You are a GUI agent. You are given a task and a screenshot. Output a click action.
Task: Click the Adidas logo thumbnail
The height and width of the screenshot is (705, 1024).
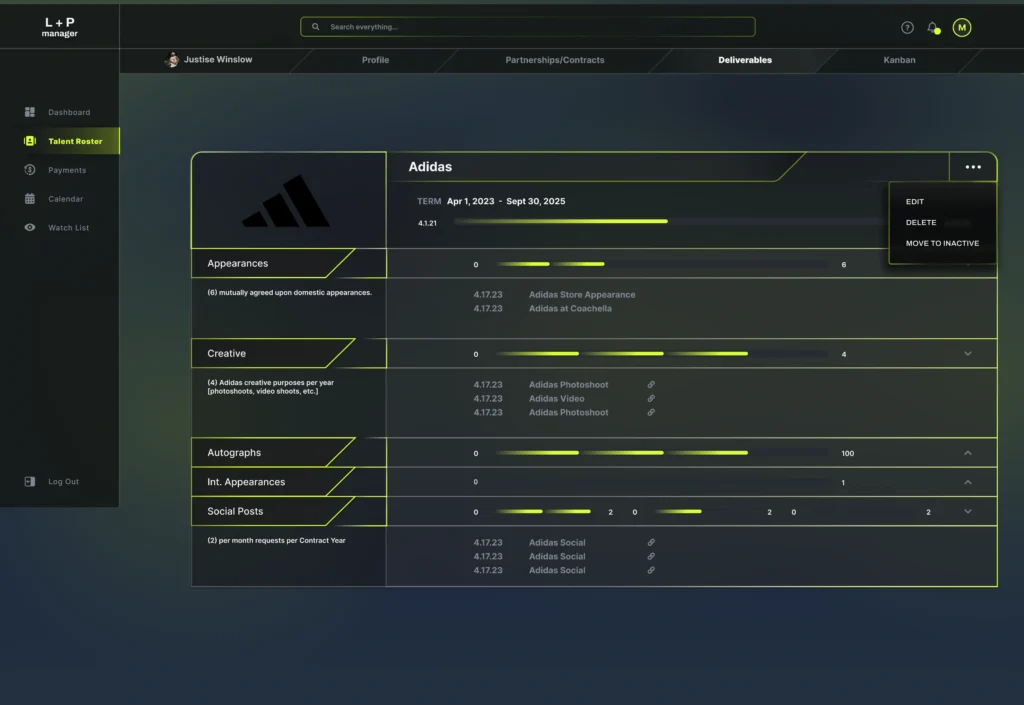pyautogui.click(x=288, y=200)
